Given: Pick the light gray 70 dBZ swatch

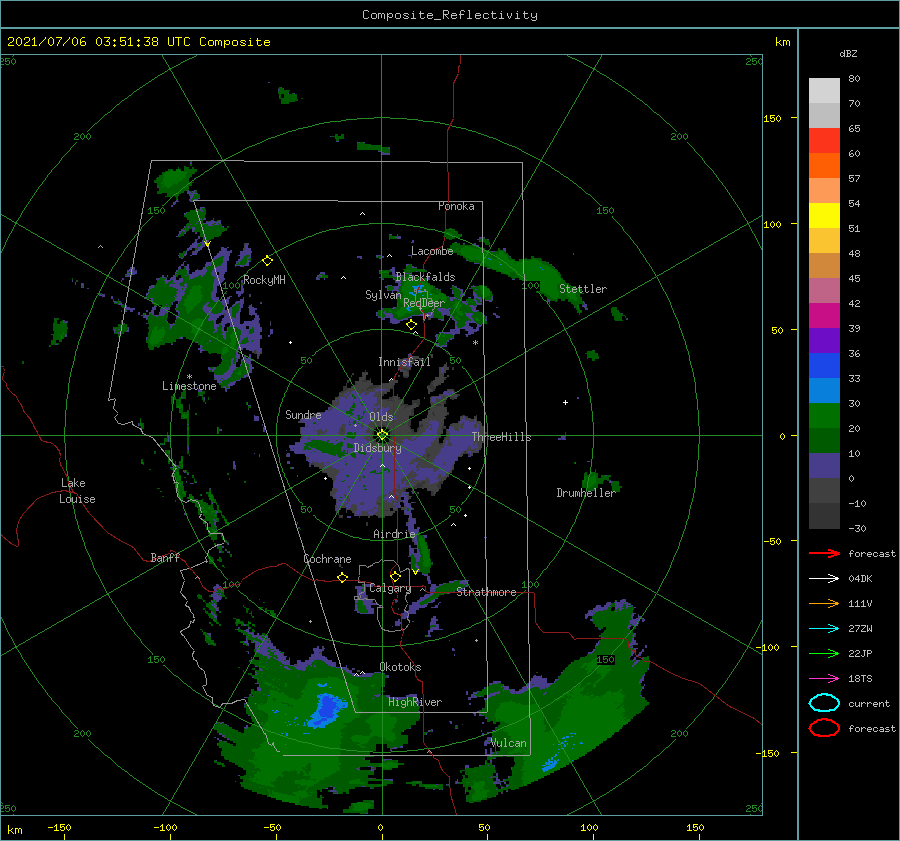Looking at the screenshot, I should (824, 91).
